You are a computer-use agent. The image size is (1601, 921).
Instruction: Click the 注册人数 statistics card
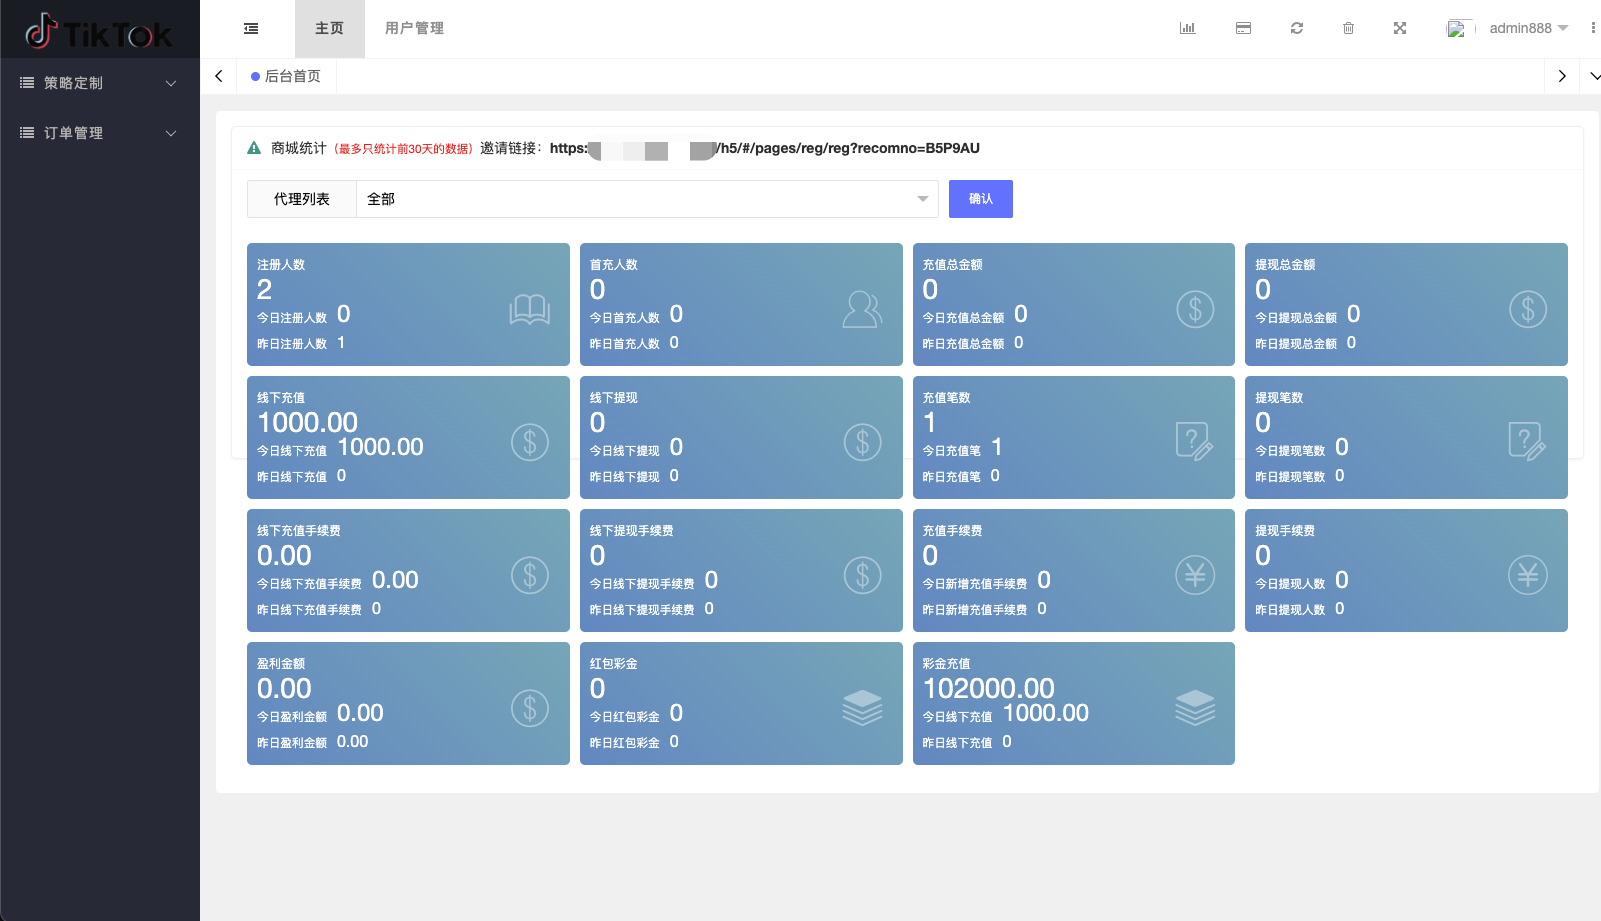pyautogui.click(x=408, y=304)
